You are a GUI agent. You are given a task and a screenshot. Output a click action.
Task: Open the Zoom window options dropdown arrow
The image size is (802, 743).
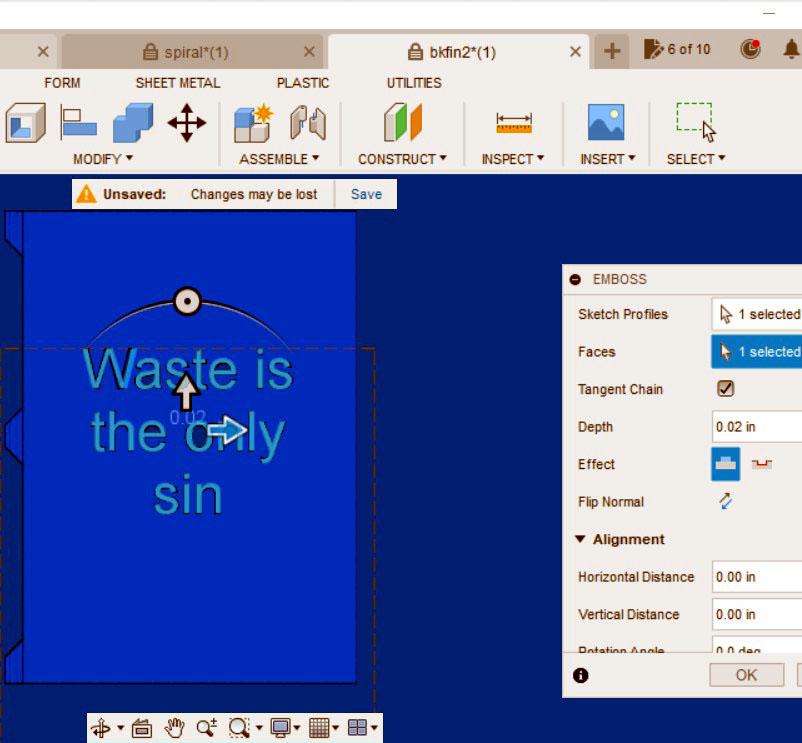click(259, 727)
